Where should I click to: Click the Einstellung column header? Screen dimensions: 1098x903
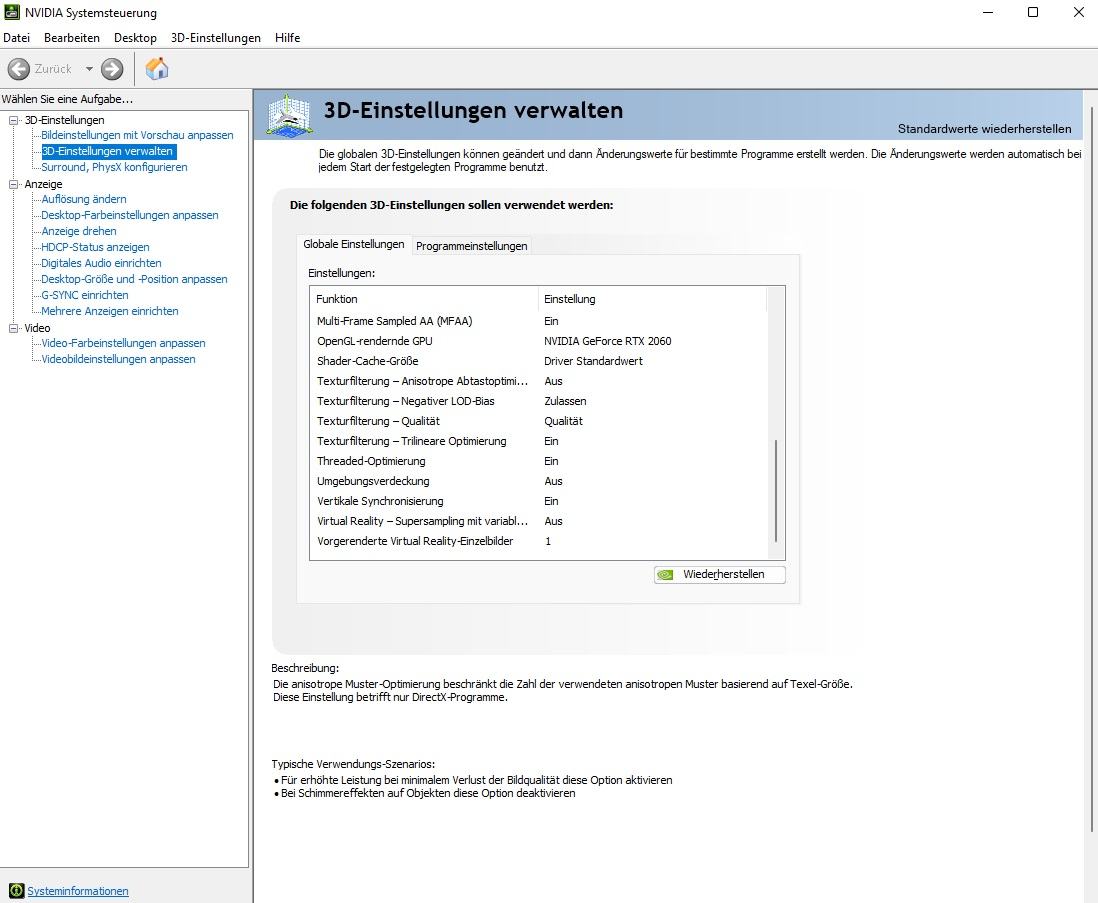[653, 299]
